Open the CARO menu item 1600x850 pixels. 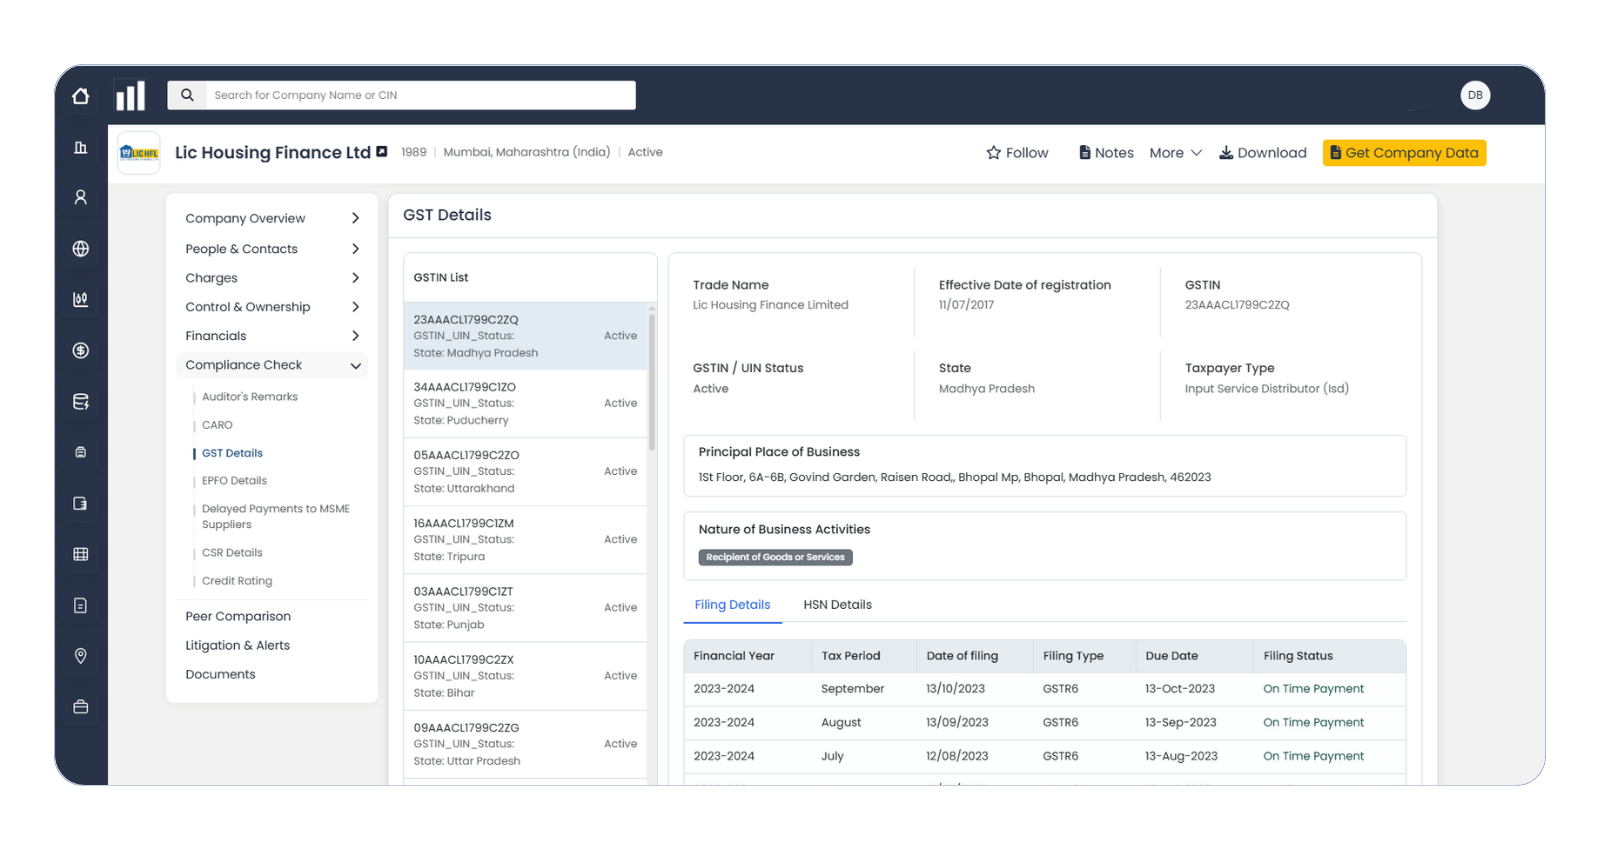click(217, 425)
